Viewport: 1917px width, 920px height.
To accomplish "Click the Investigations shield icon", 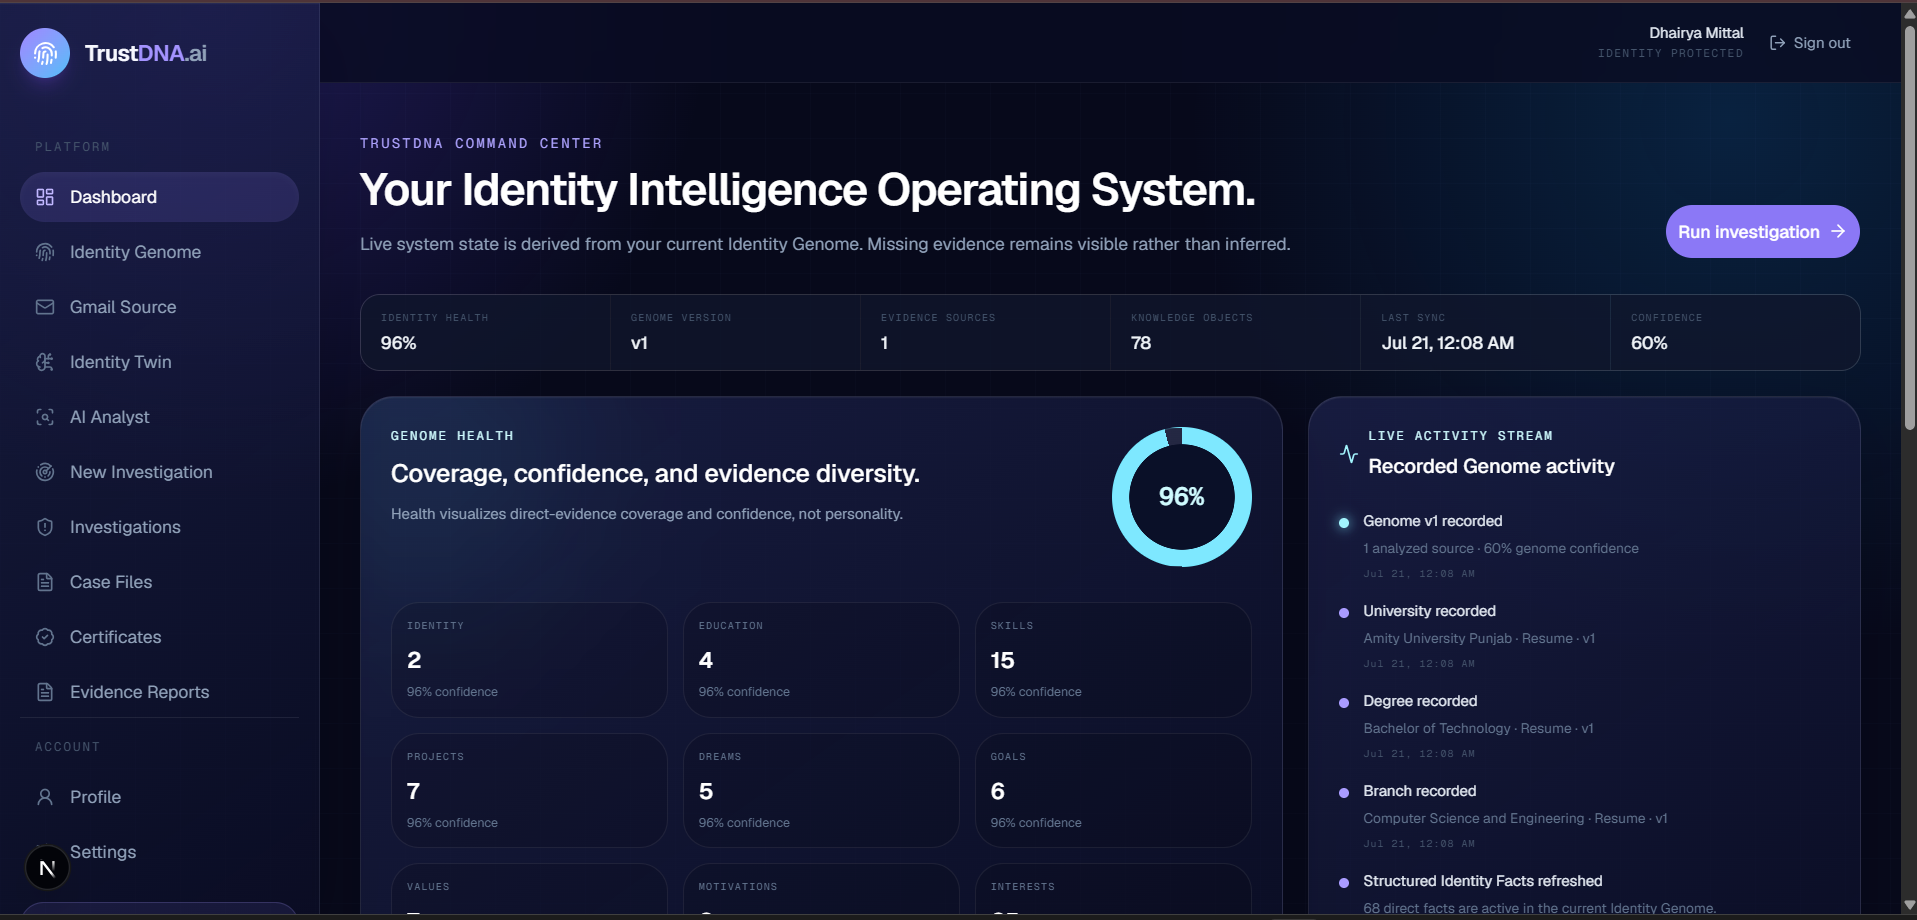I will 45,527.
